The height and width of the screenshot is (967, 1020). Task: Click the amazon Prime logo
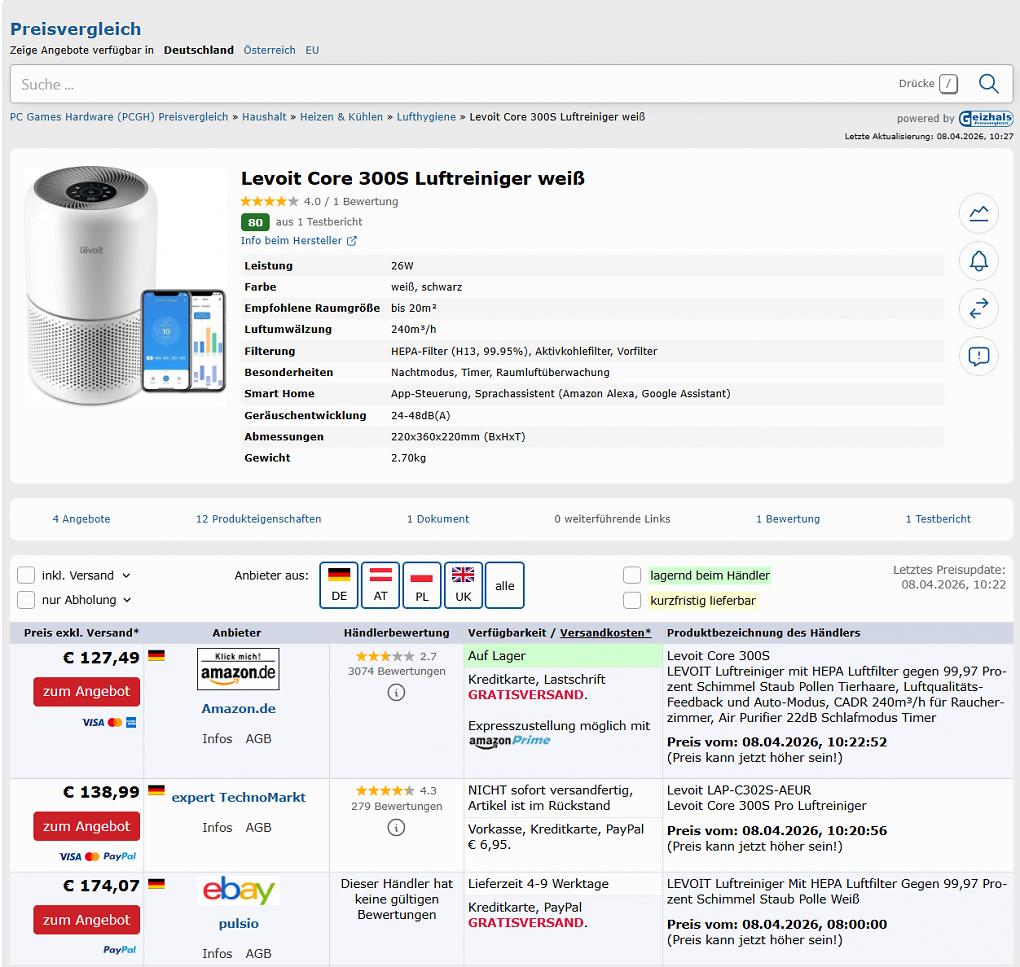(509, 741)
